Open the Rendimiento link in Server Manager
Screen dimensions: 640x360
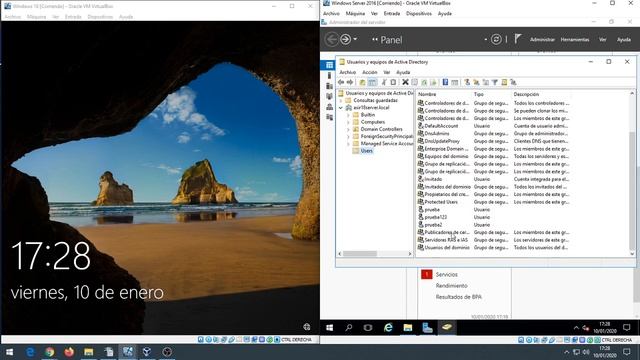click(451, 286)
